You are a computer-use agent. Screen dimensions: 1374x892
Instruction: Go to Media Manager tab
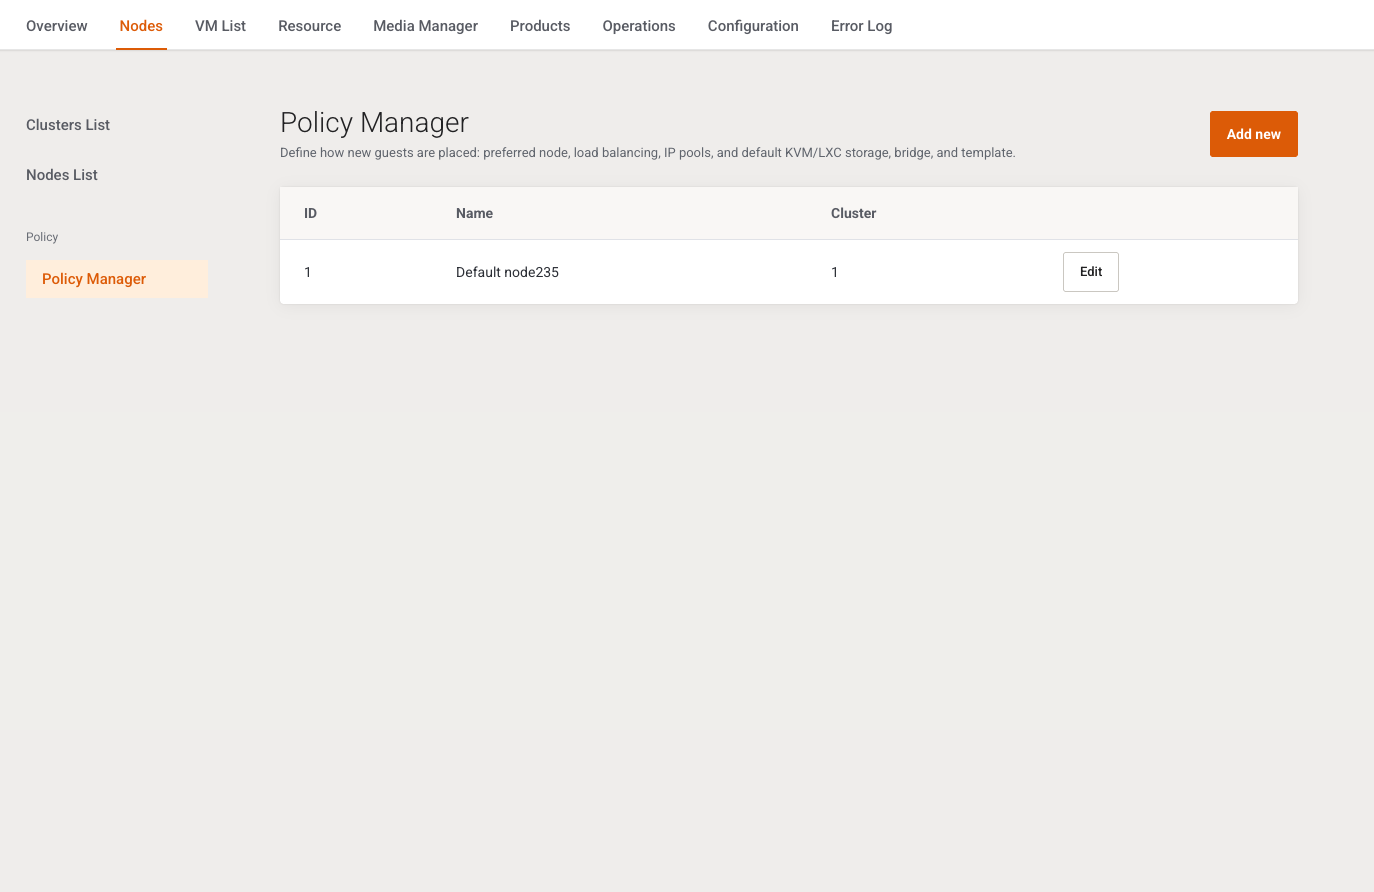[x=425, y=26]
